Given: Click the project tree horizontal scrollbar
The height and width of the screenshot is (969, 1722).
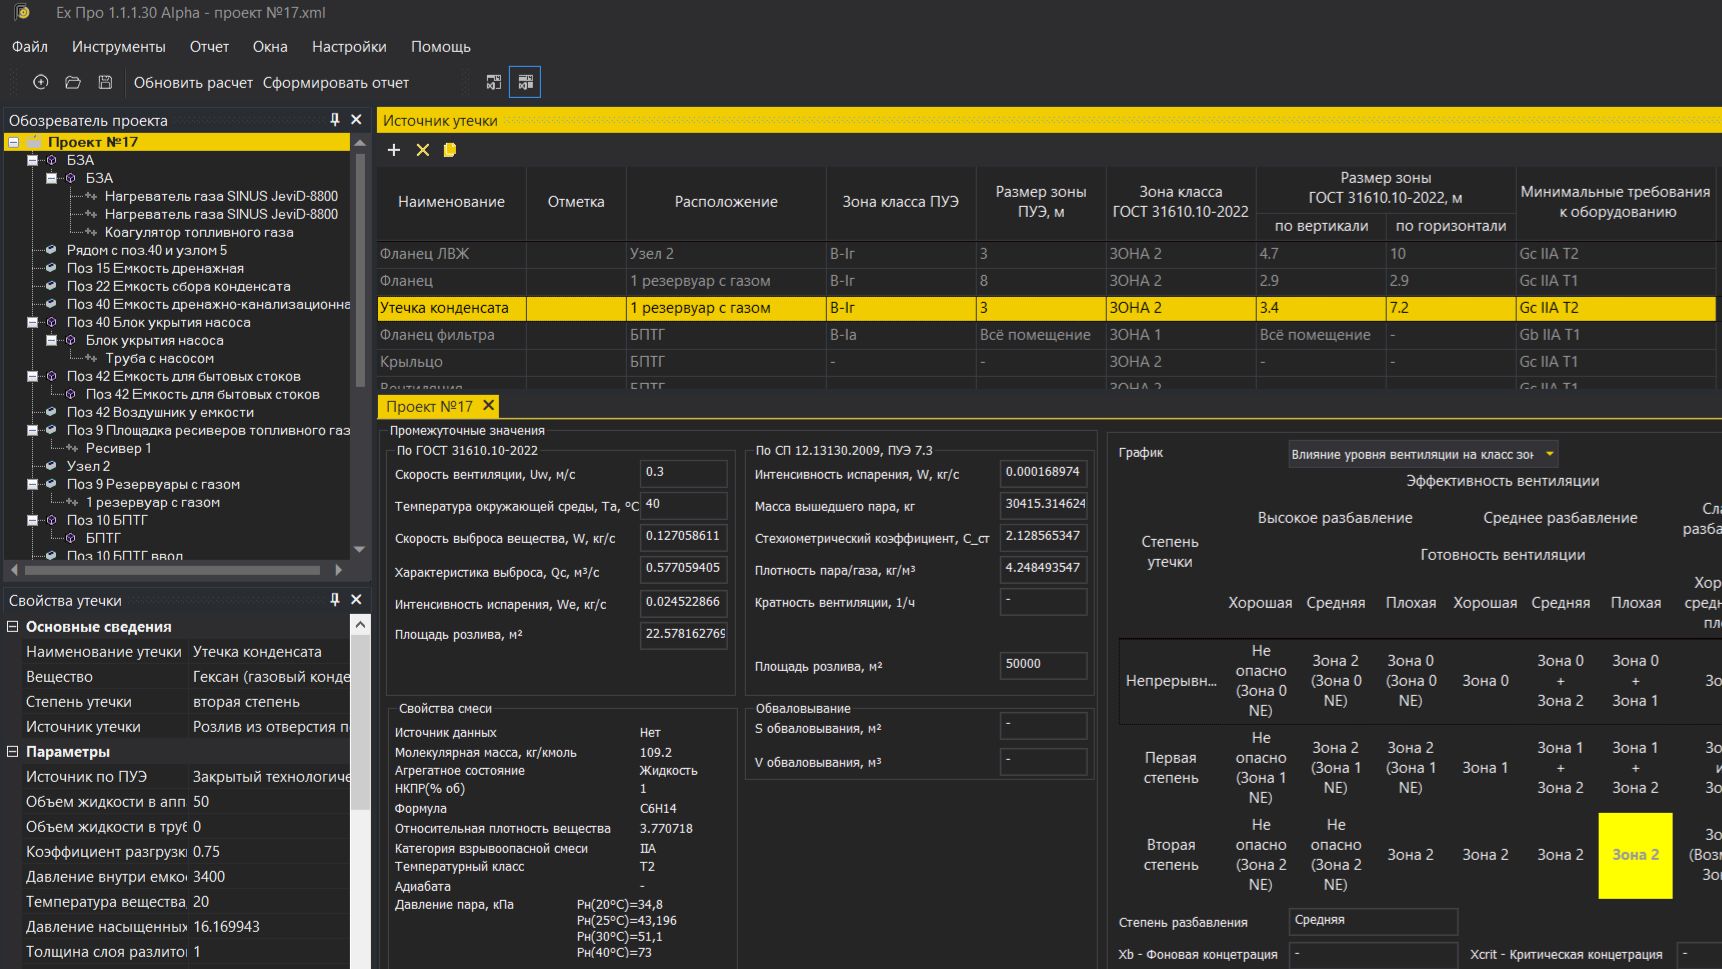Looking at the screenshot, I should click(172, 570).
